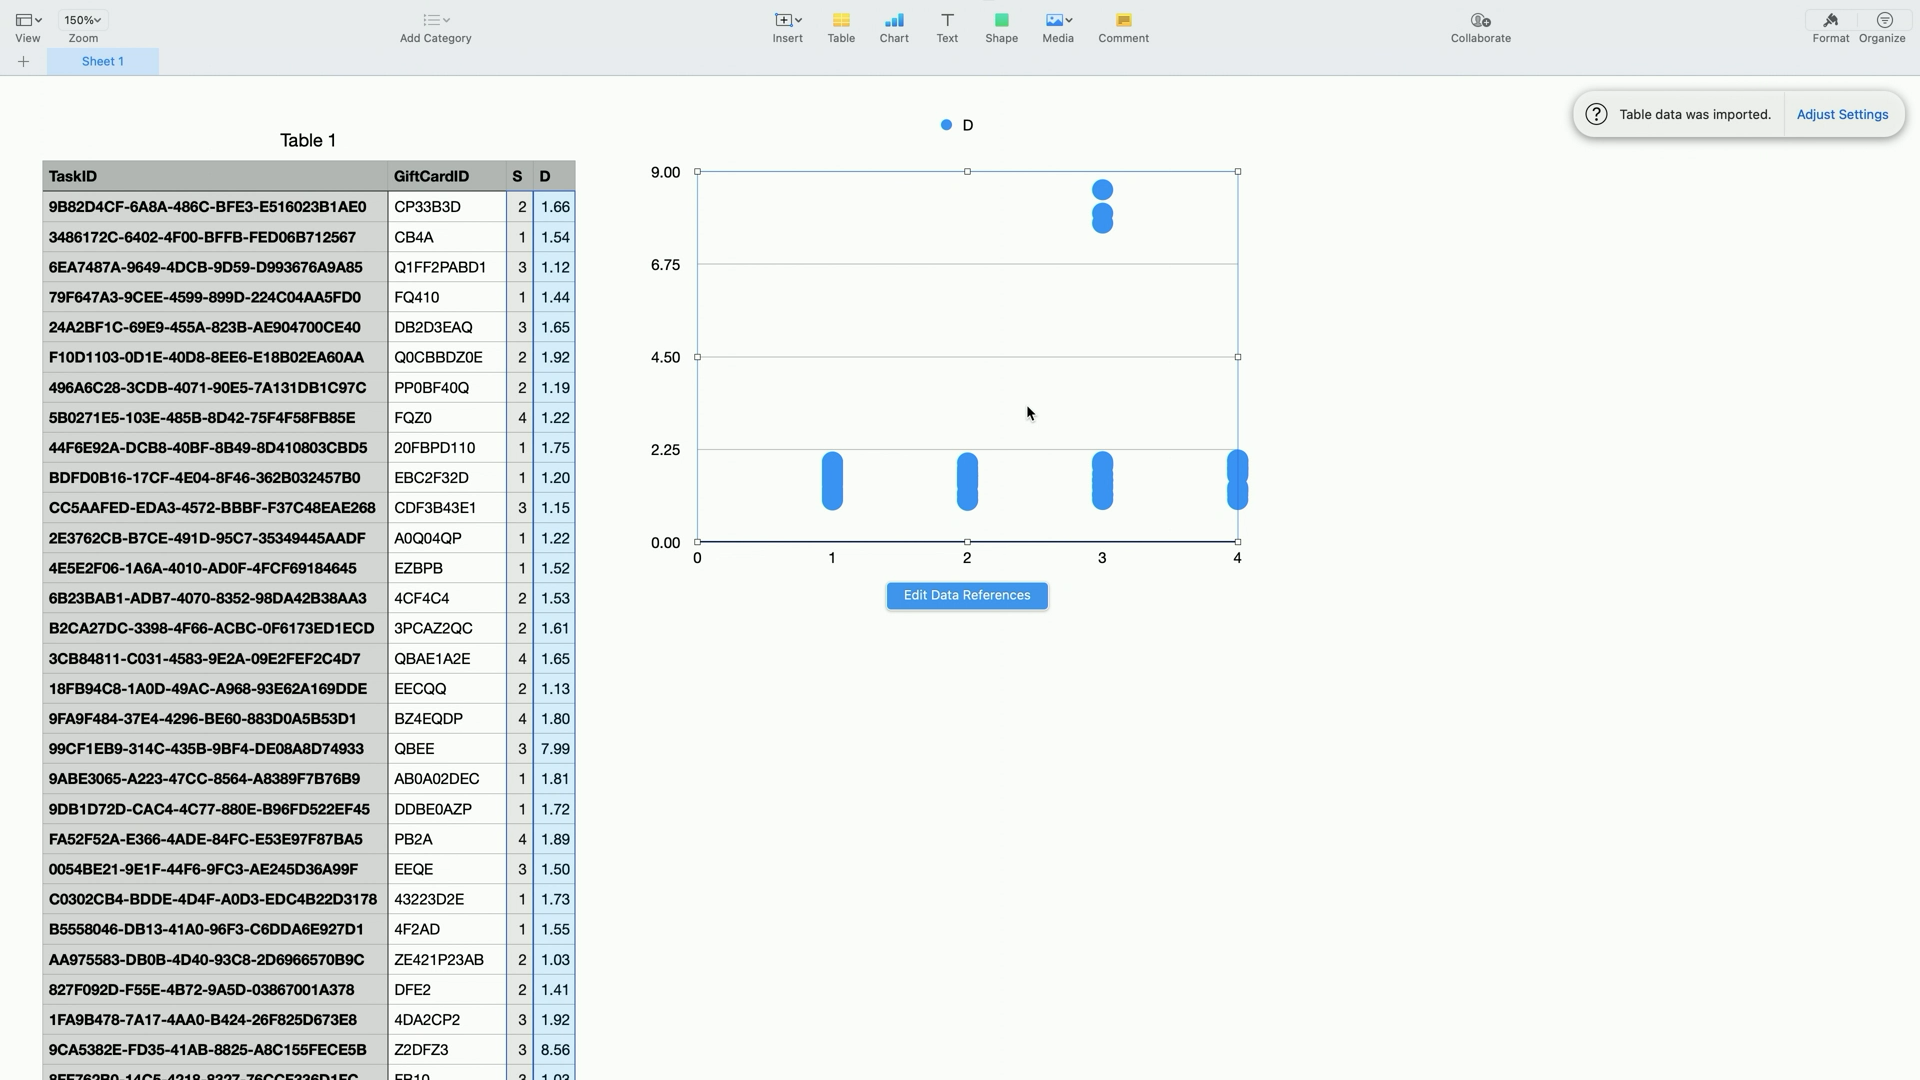Add a Comment via toolbar
Viewport: 1920px width, 1080px height.
(x=1123, y=20)
